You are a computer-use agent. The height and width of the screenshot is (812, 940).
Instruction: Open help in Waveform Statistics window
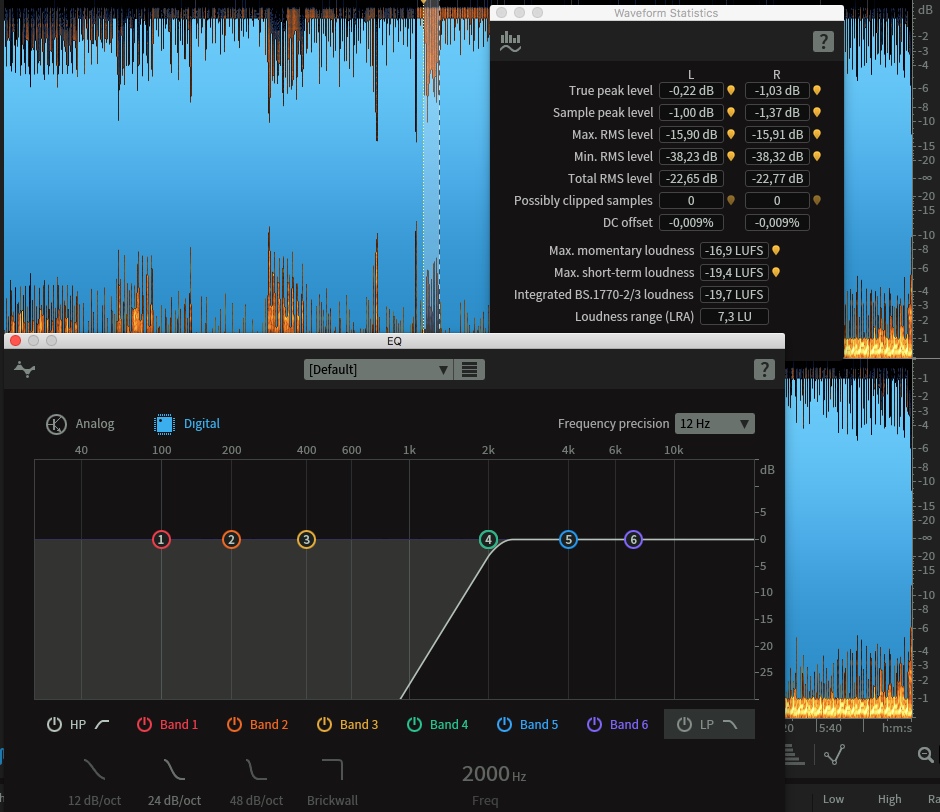click(x=823, y=41)
